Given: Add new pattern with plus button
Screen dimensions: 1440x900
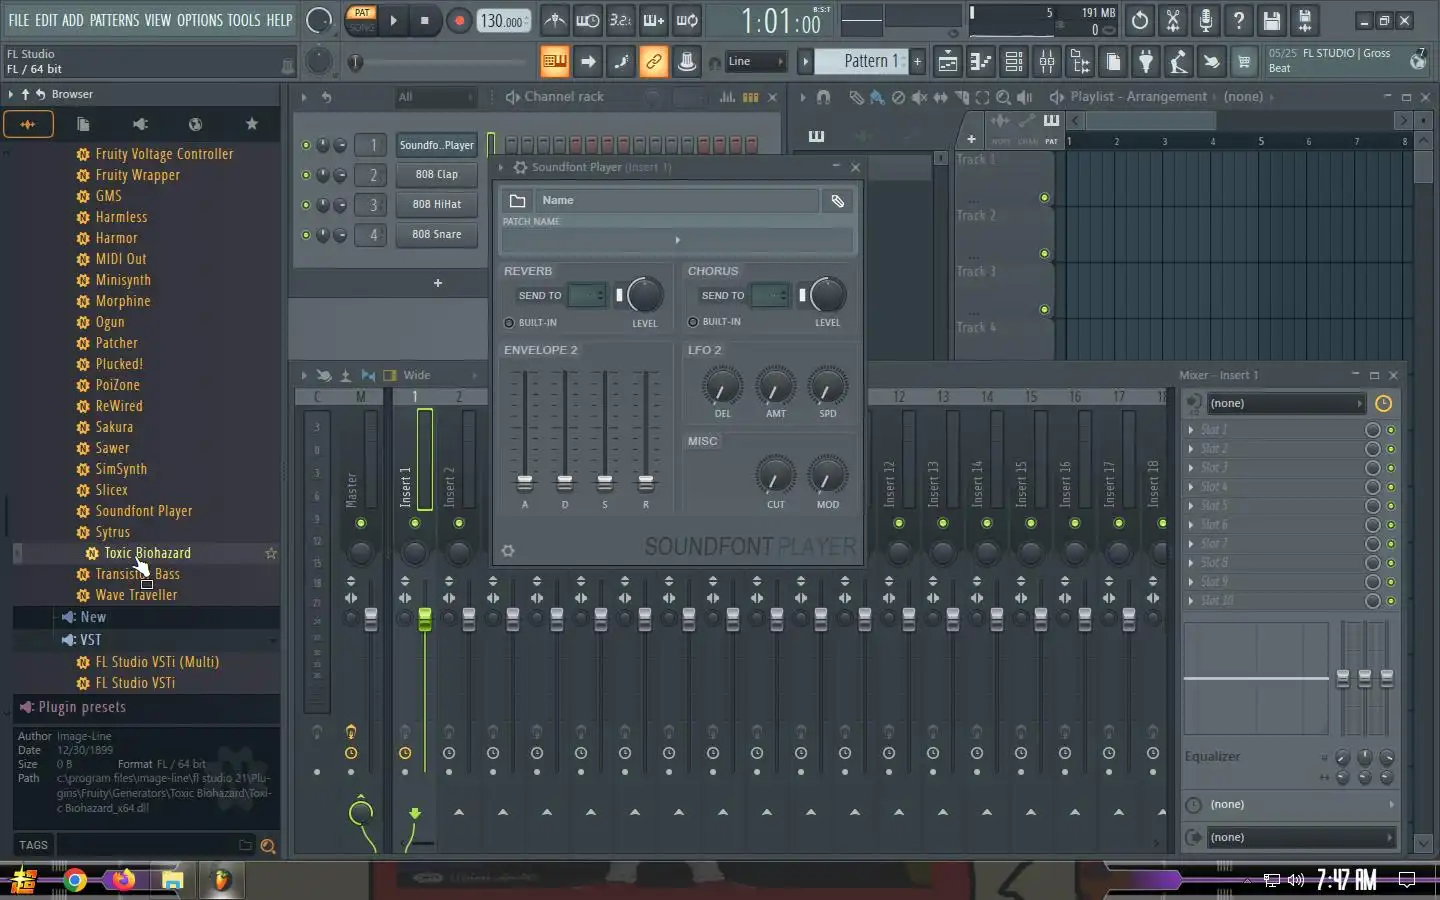Looking at the screenshot, I should [x=917, y=62].
